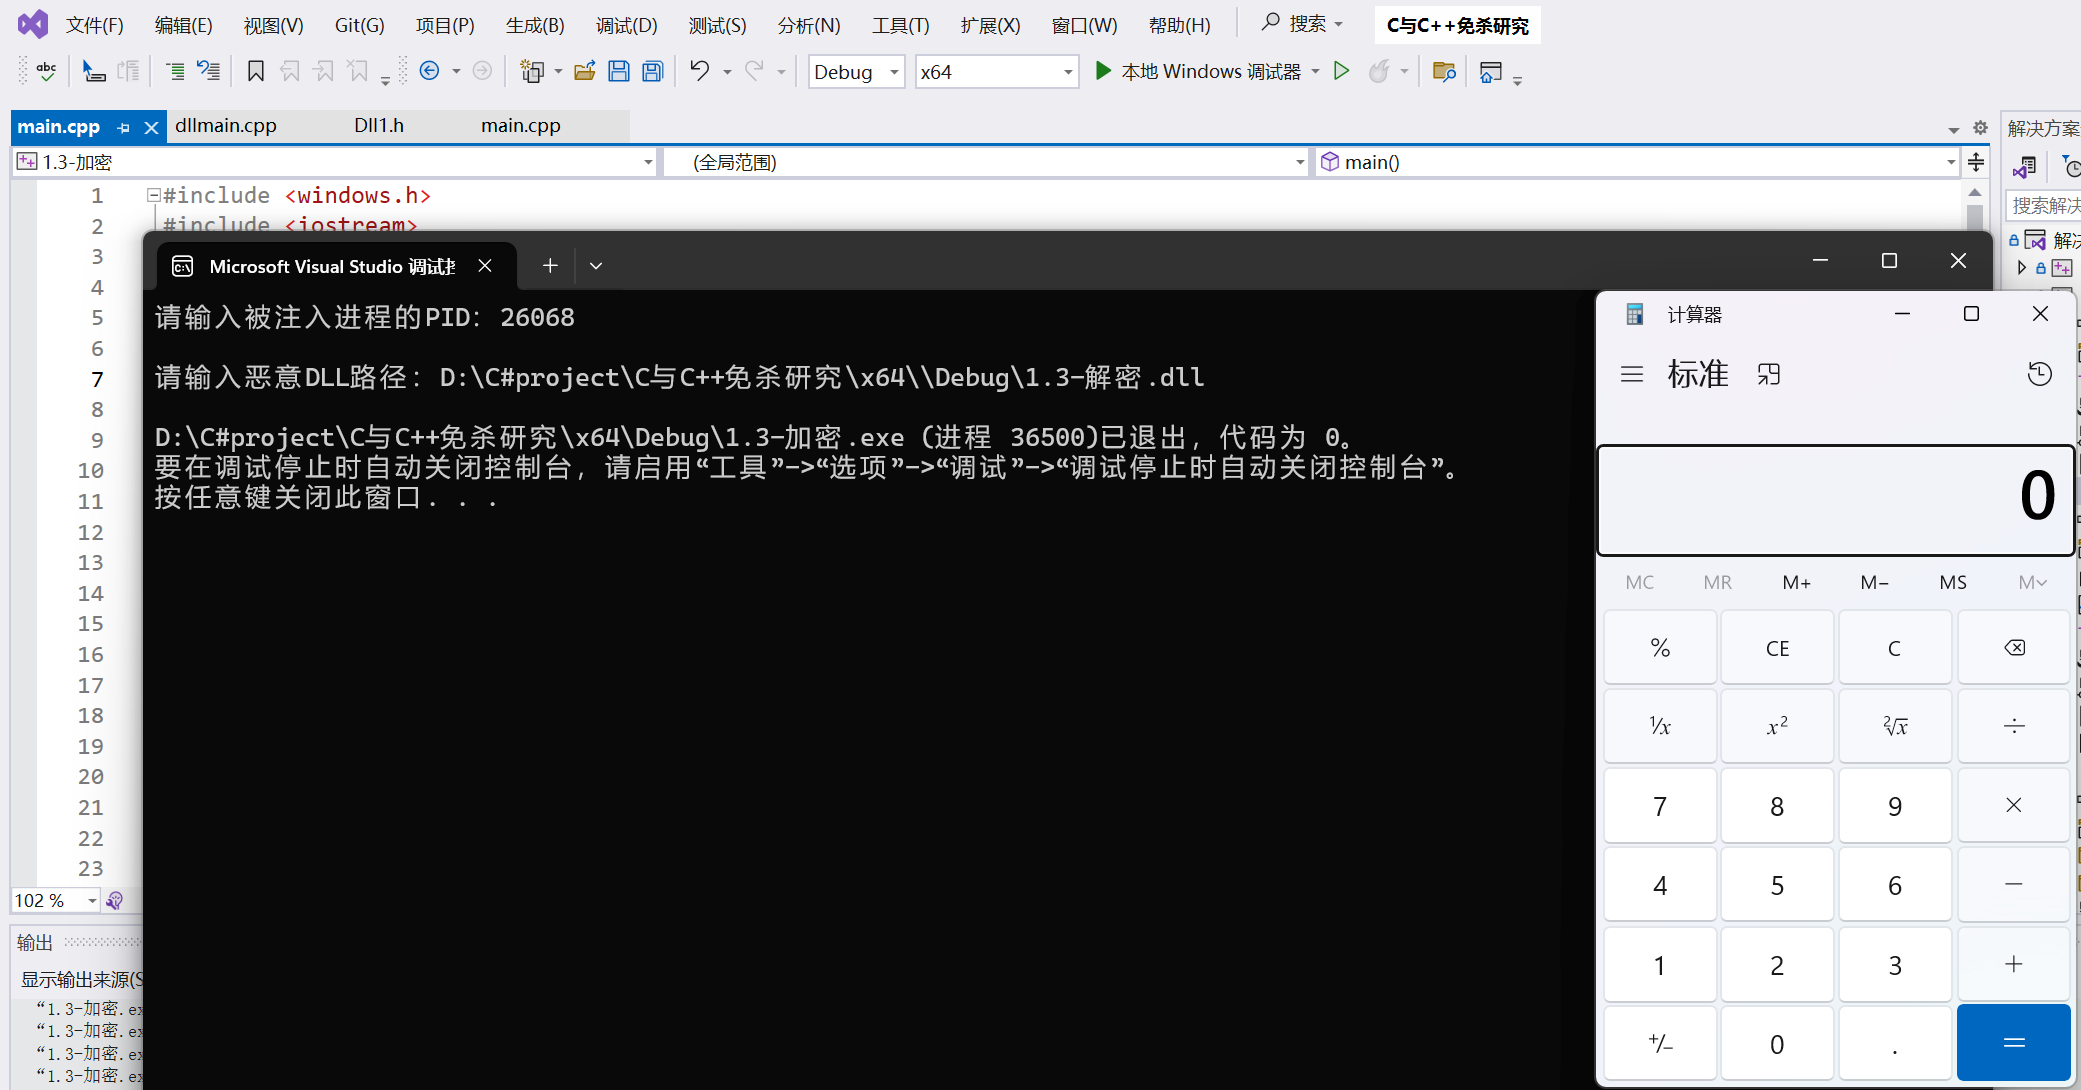This screenshot has width=2081, height=1090.
Task: Toggle calculator keep-on-top mode
Action: pyautogui.click(x=1769, y=374)
